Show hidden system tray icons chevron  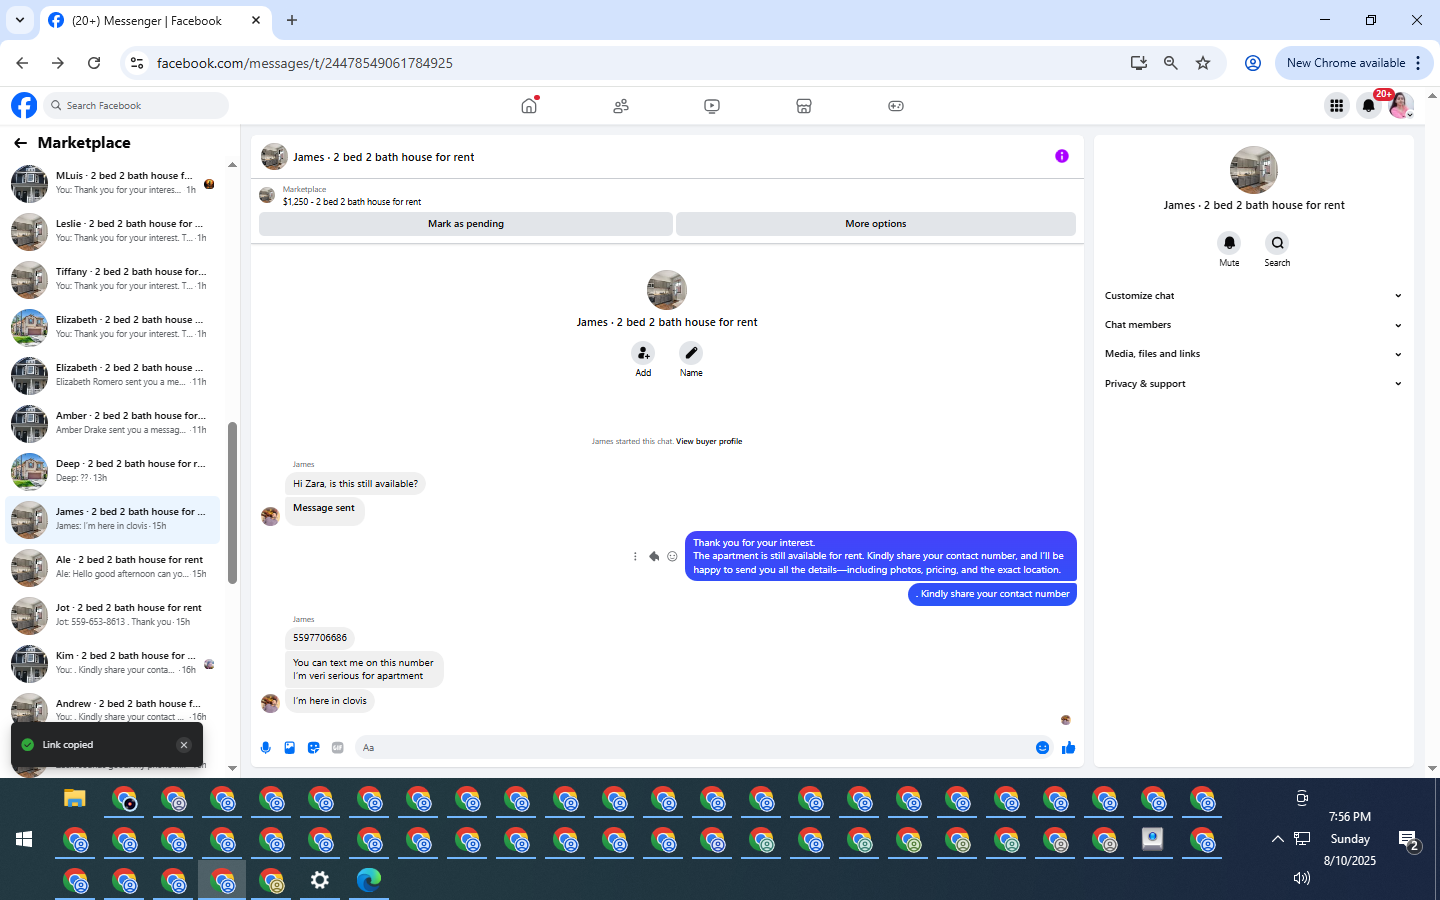[1277, 839]
